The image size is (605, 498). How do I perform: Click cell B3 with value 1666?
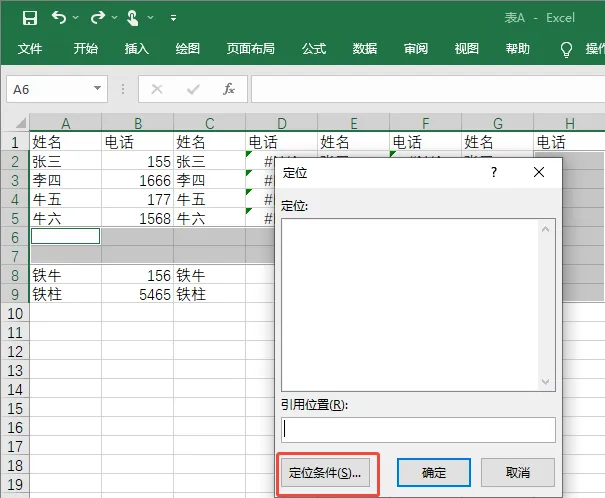tap(138, 180)
